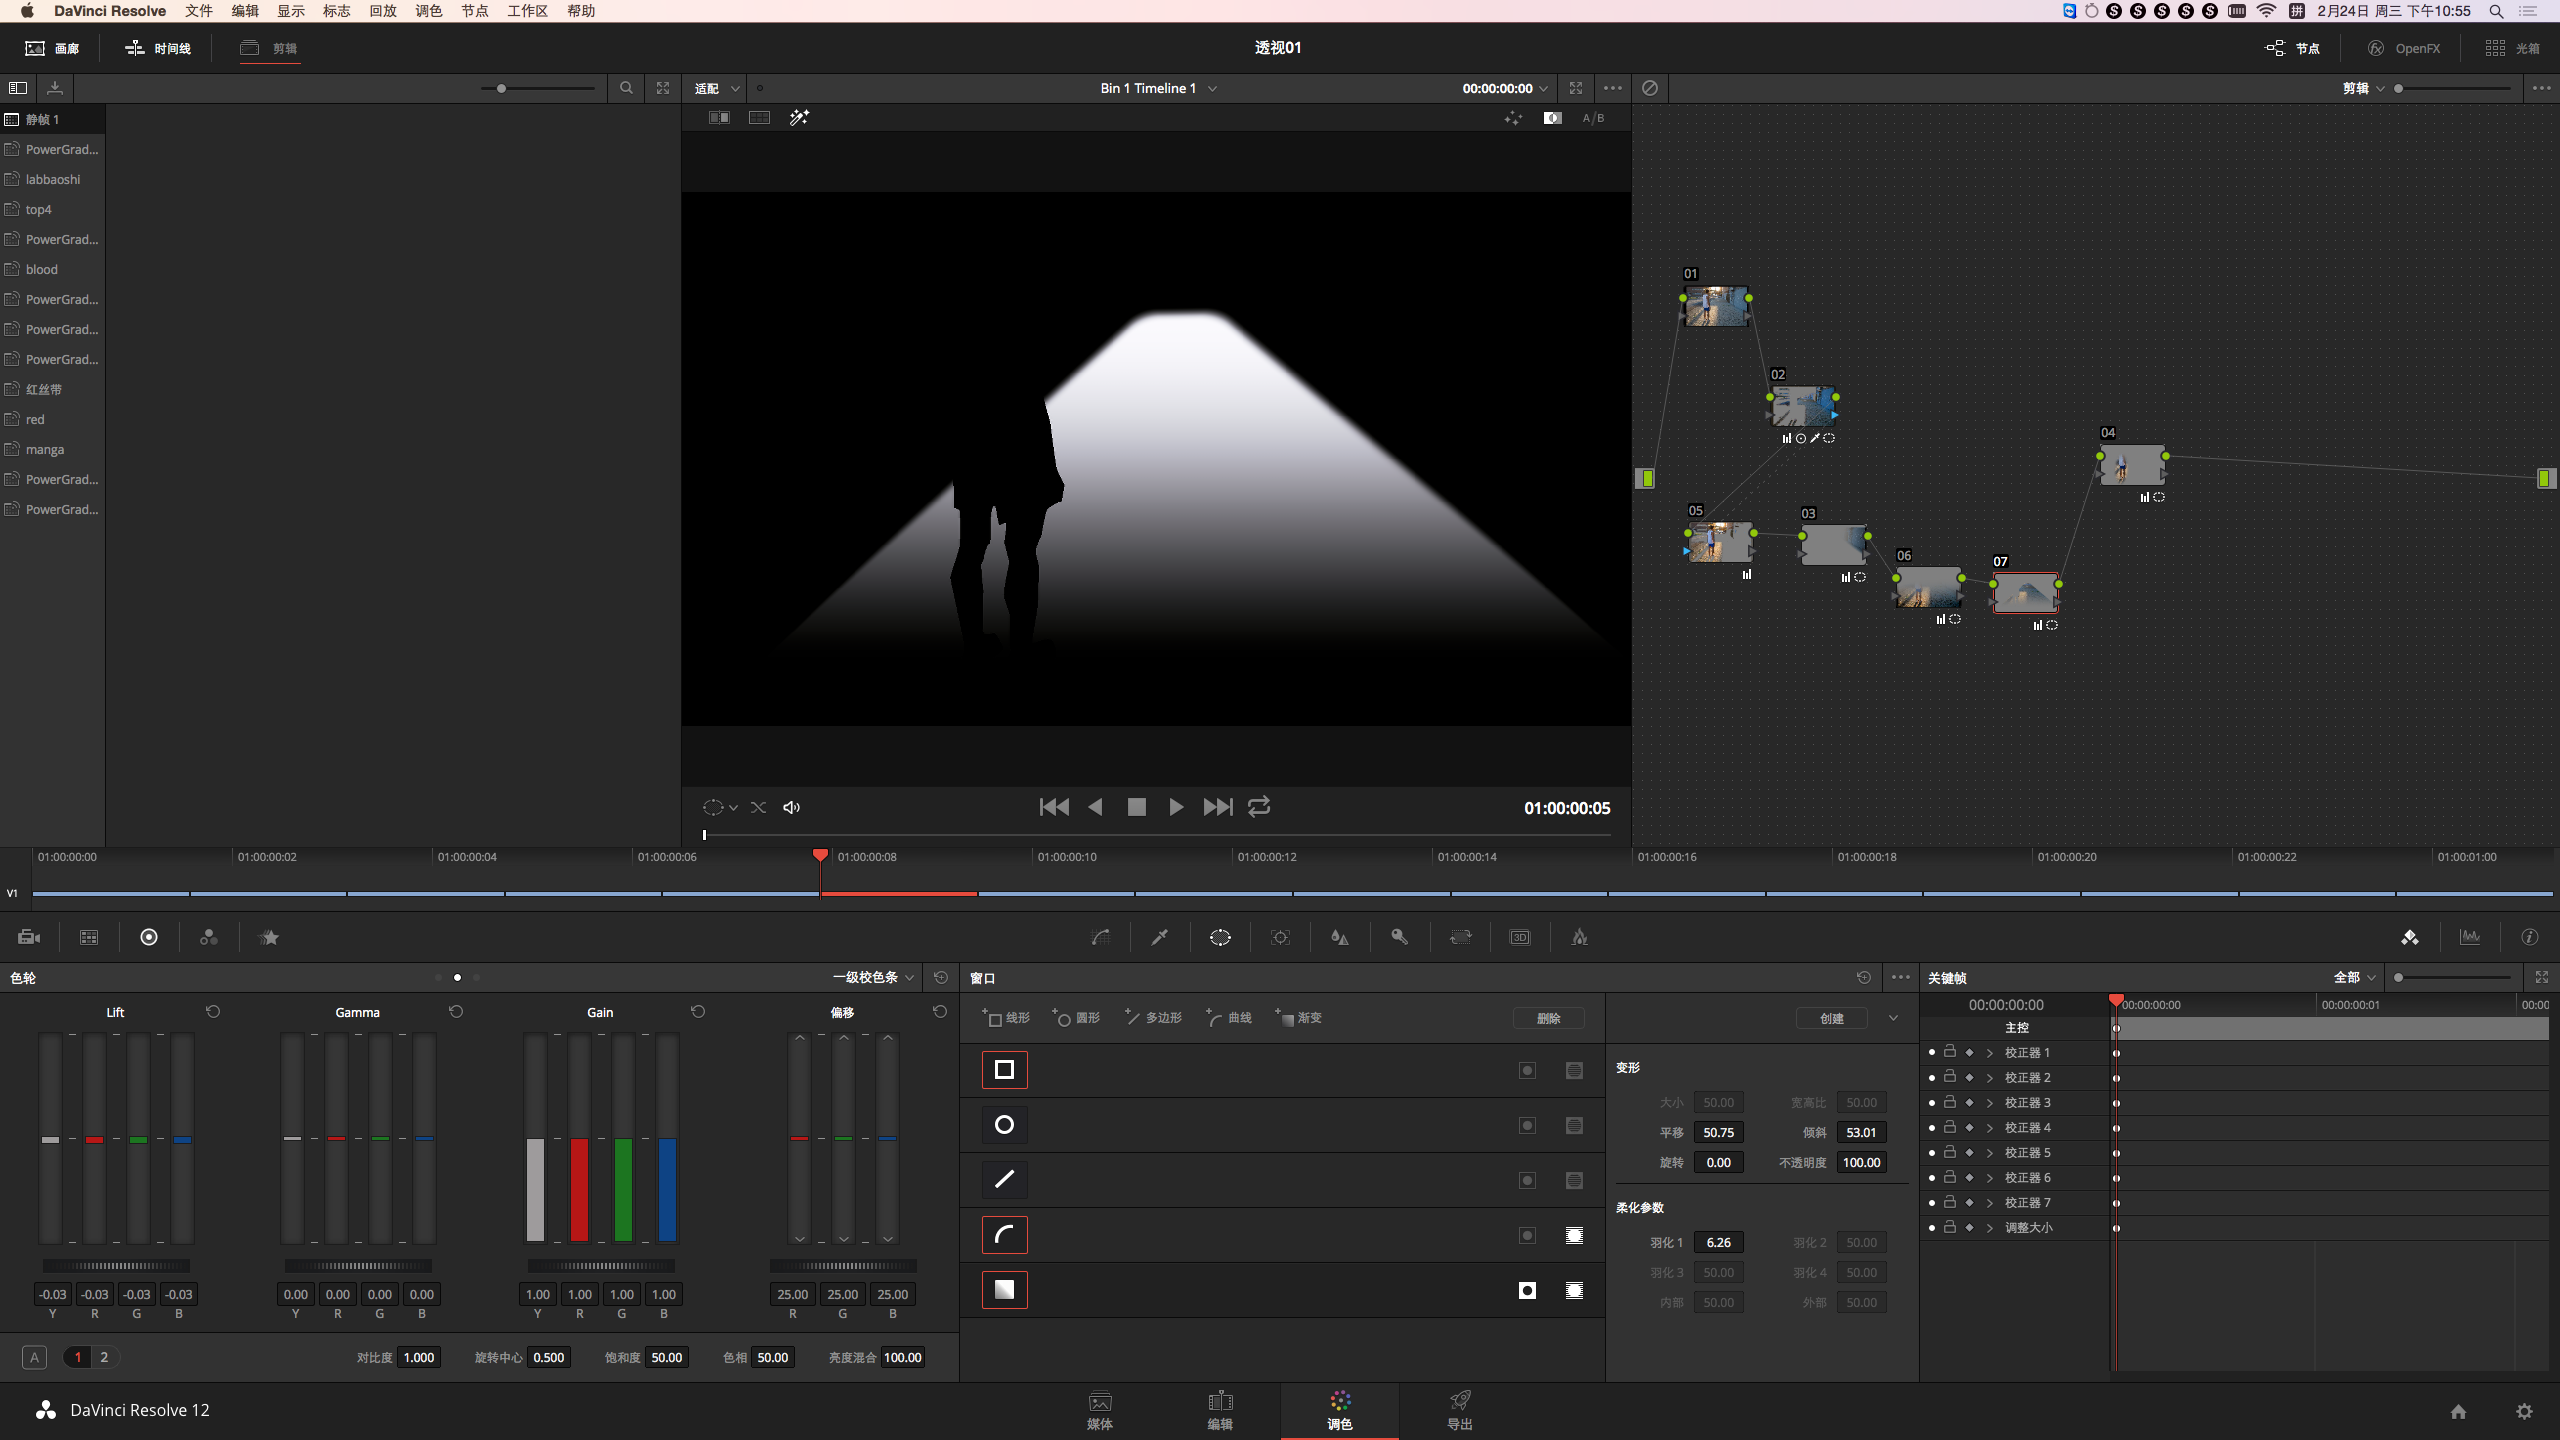
Task: Select node 04 thumbnail in graph
Action: point(2132,465)
